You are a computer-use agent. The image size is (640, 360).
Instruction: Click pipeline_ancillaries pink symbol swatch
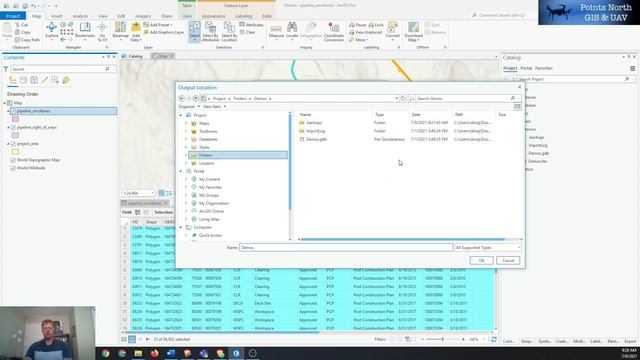coord(16,119)
